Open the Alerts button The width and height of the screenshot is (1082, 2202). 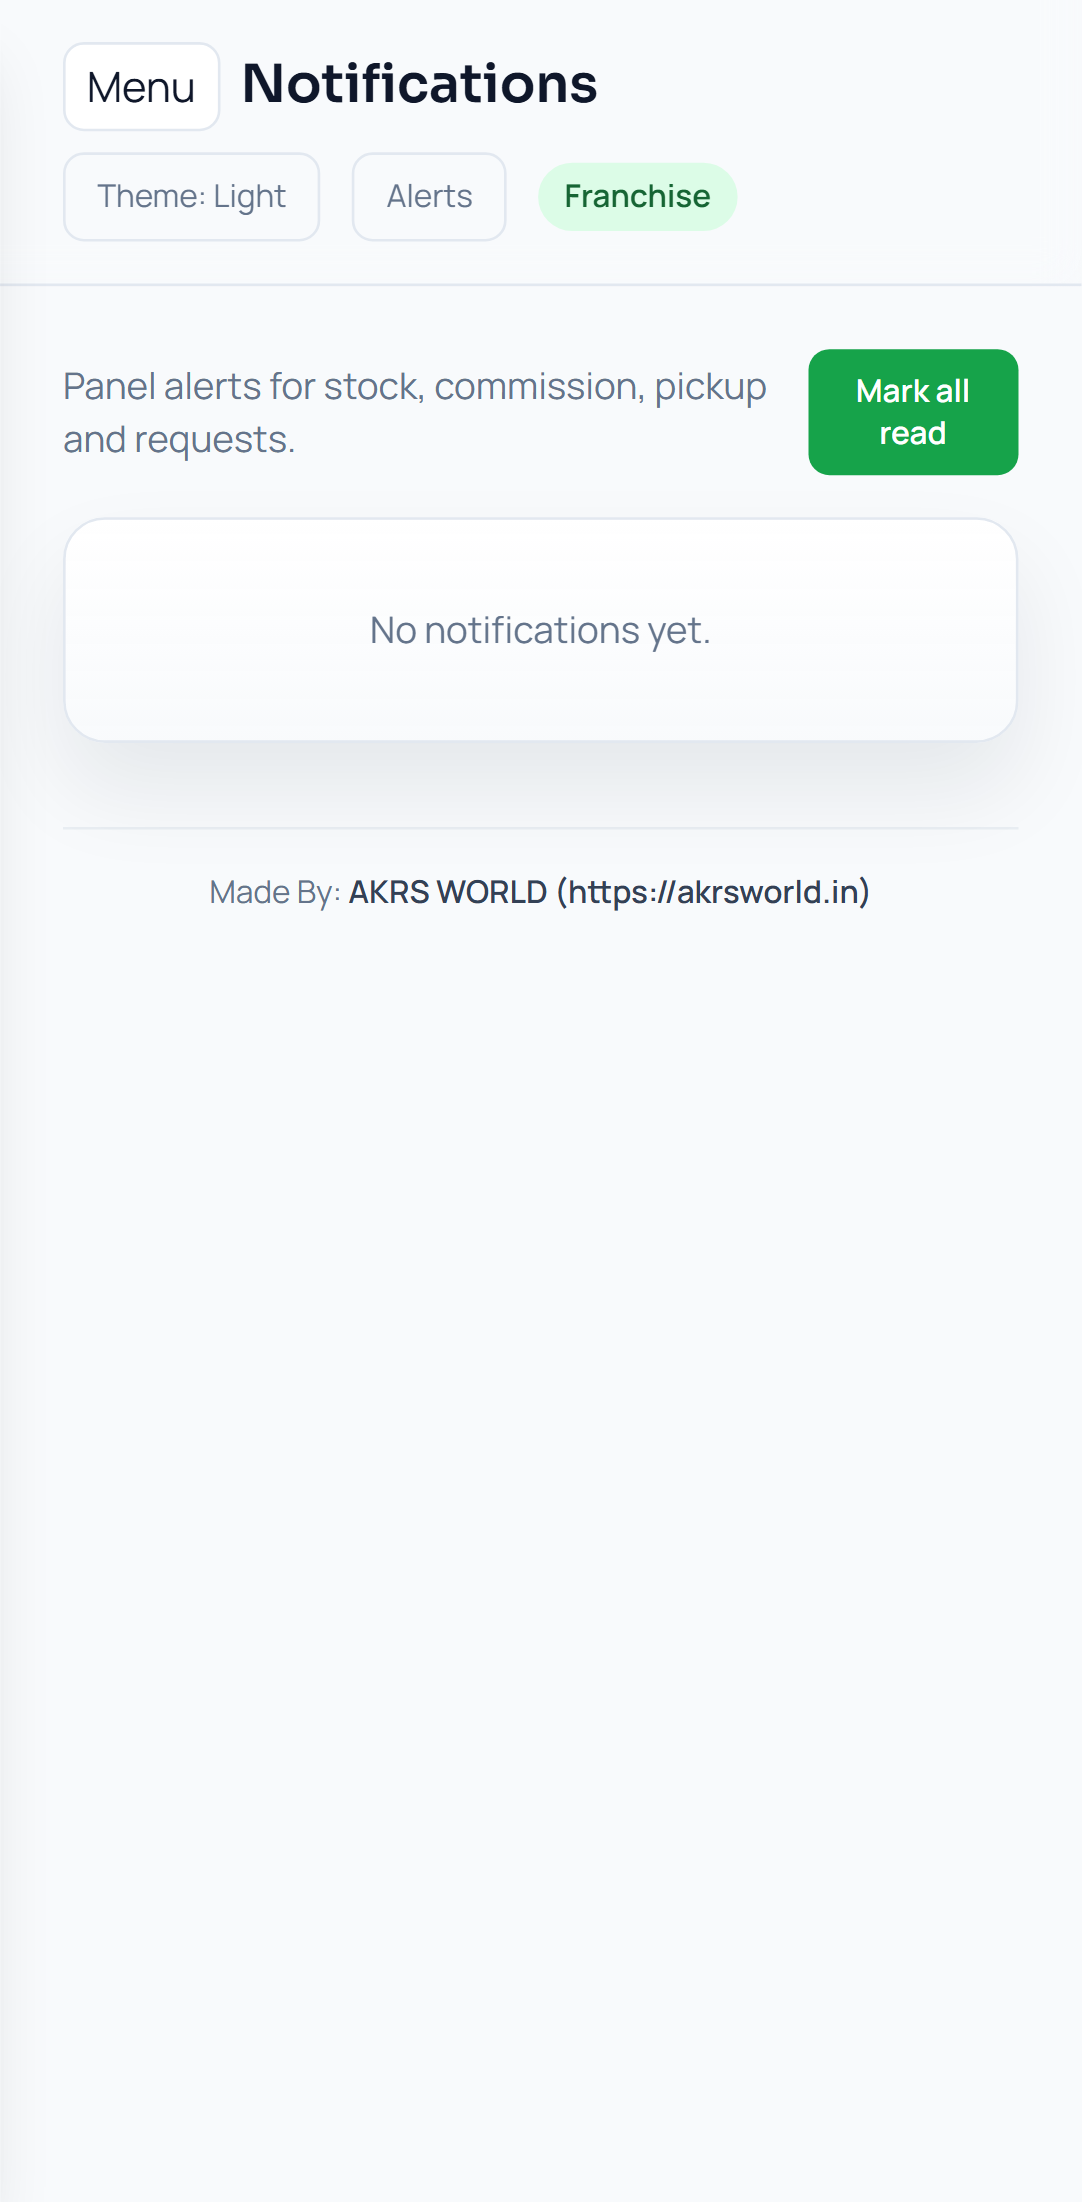(429, 197)
